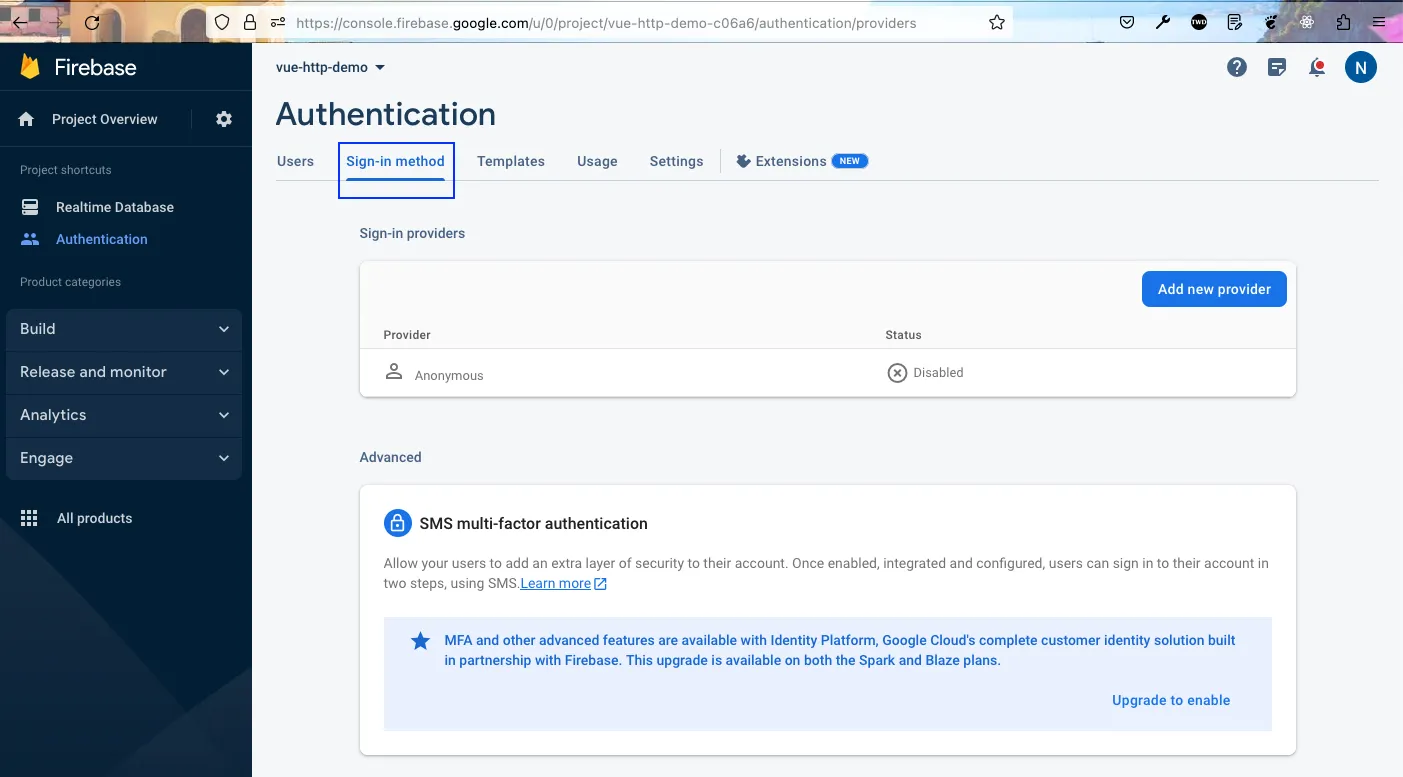Go back in browser history
The height and width of the screenshot is (777, 1403).
click(19, 22)
